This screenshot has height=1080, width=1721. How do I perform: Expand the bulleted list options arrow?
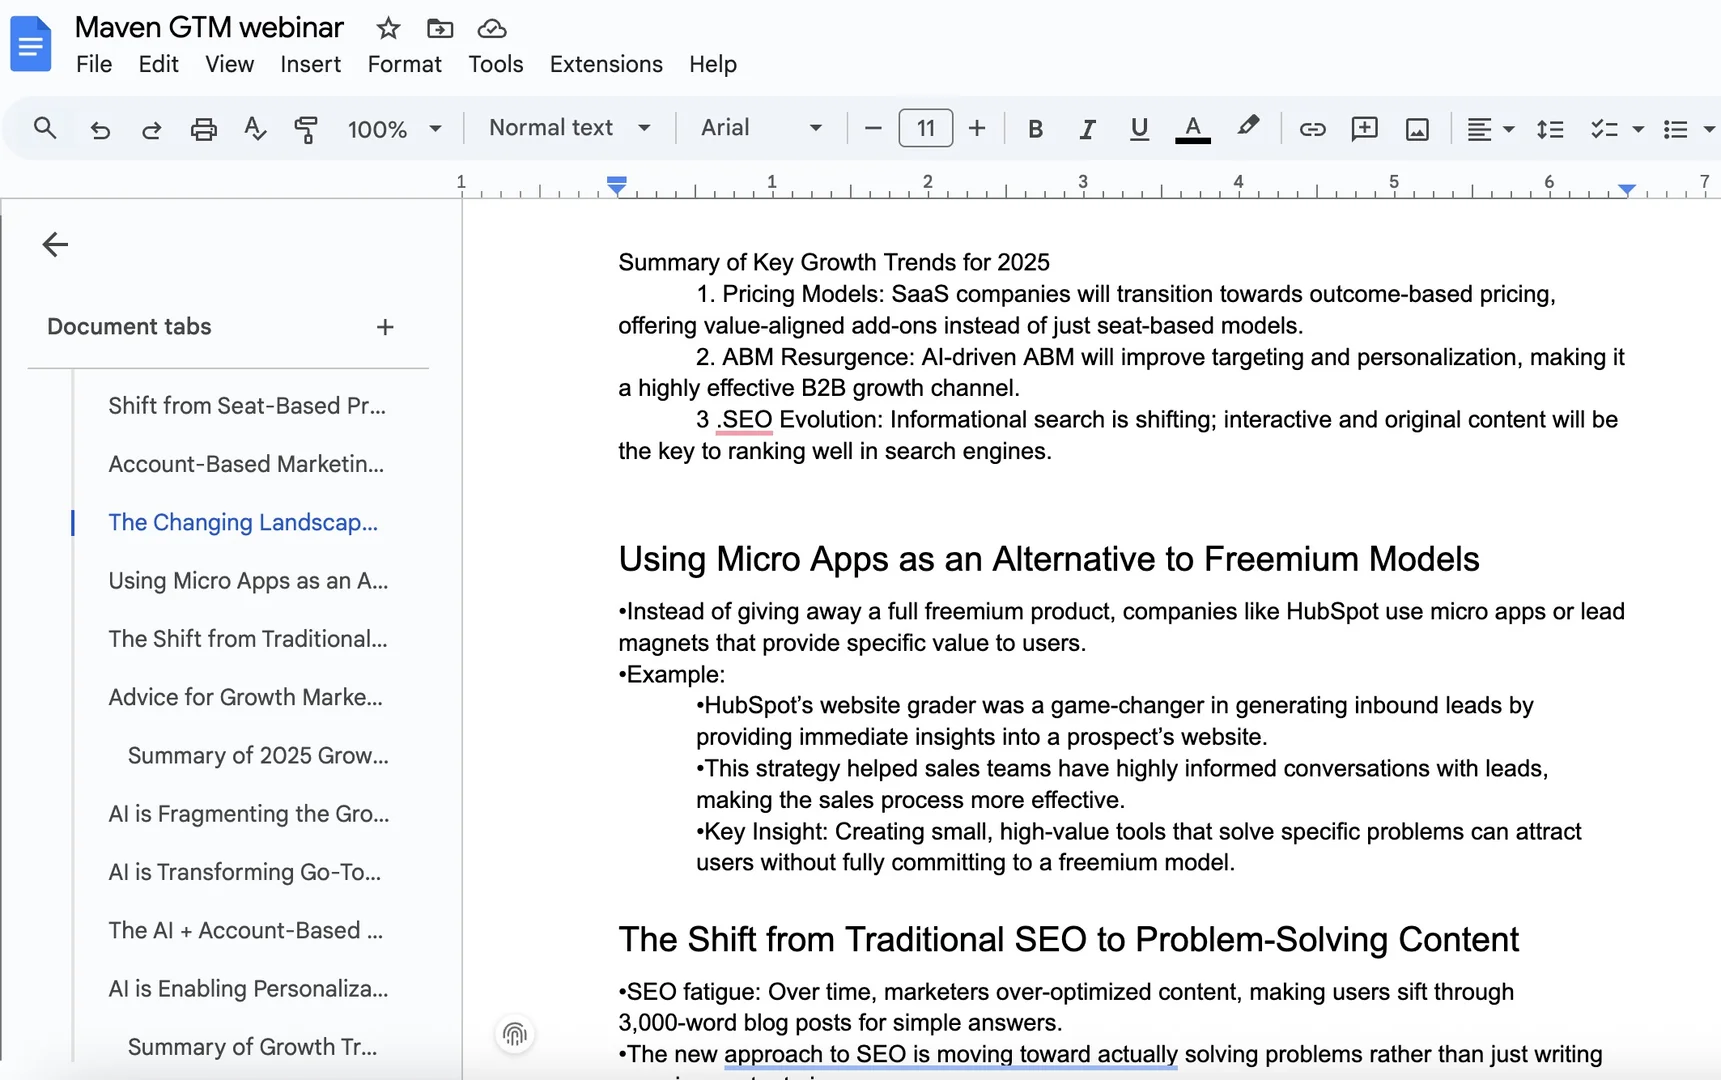(1709, 129)
